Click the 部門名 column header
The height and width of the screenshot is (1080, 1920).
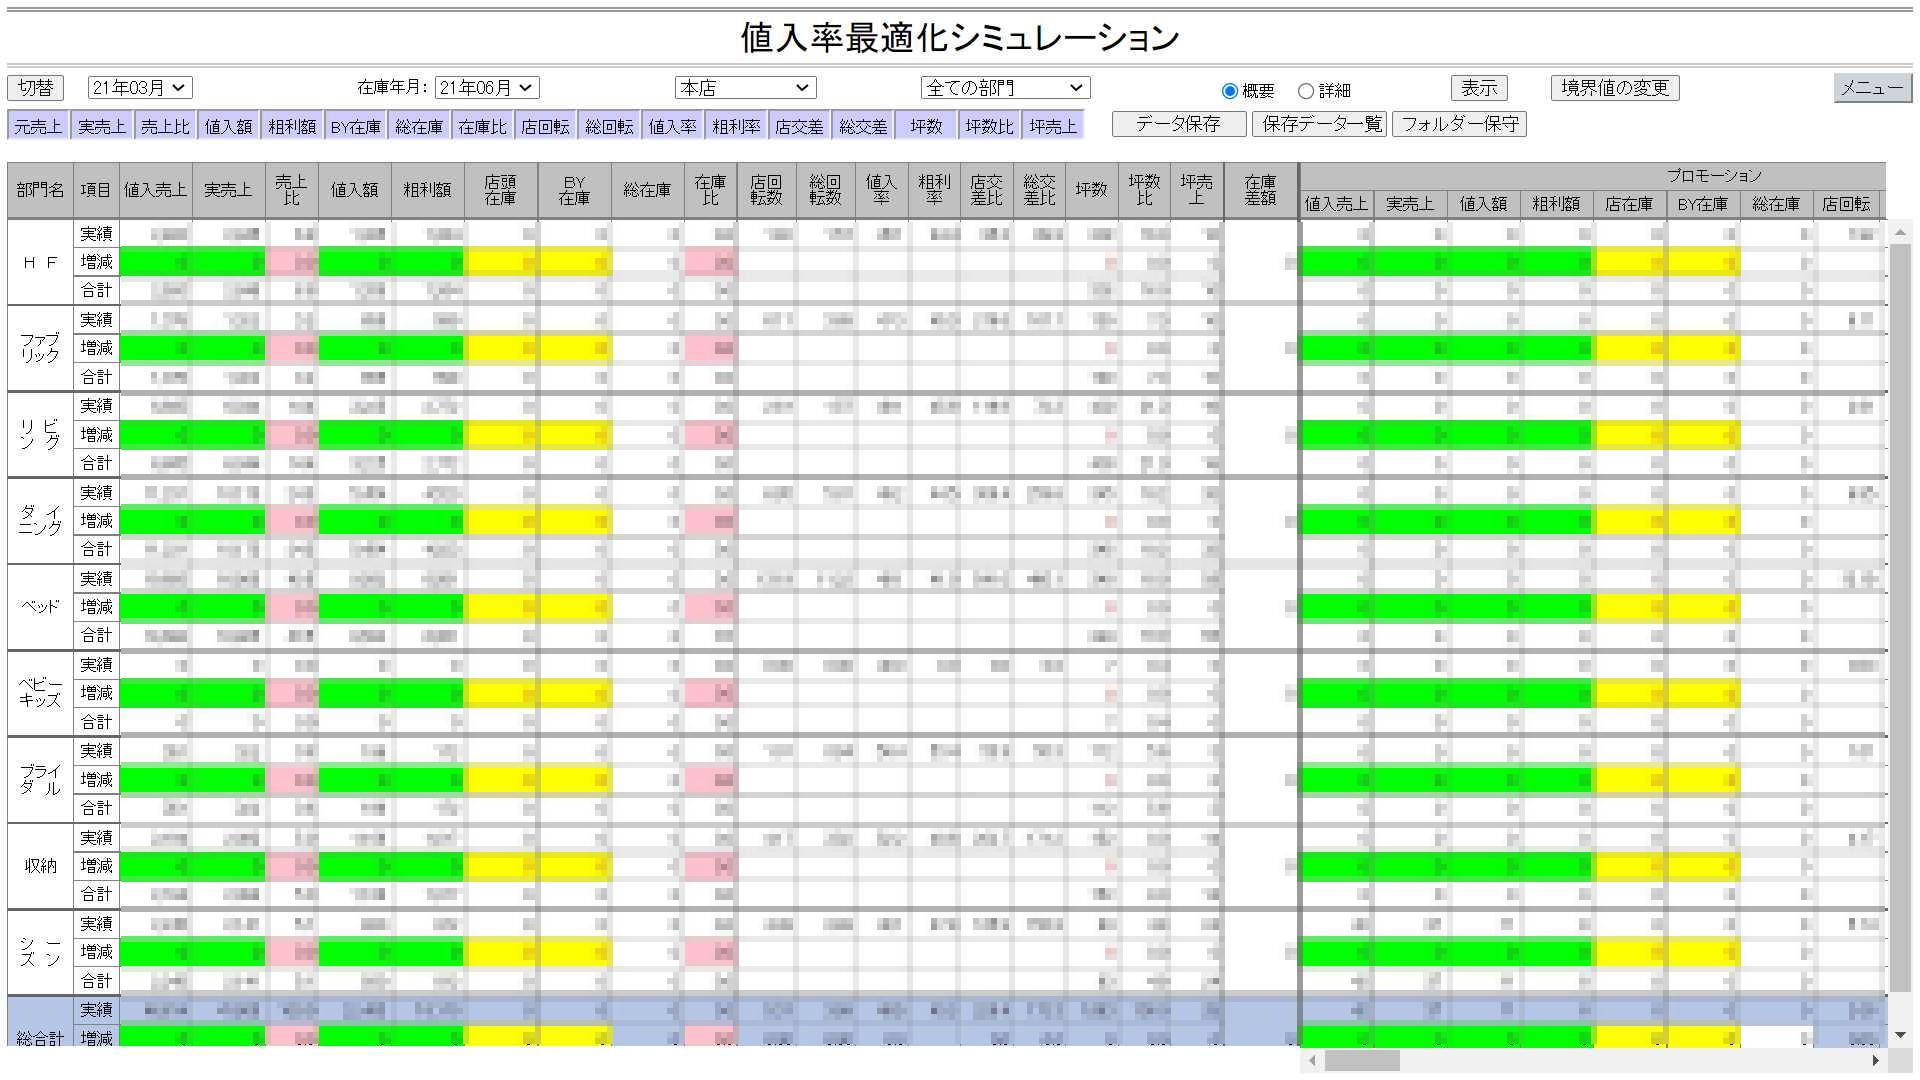coord(40,190)
